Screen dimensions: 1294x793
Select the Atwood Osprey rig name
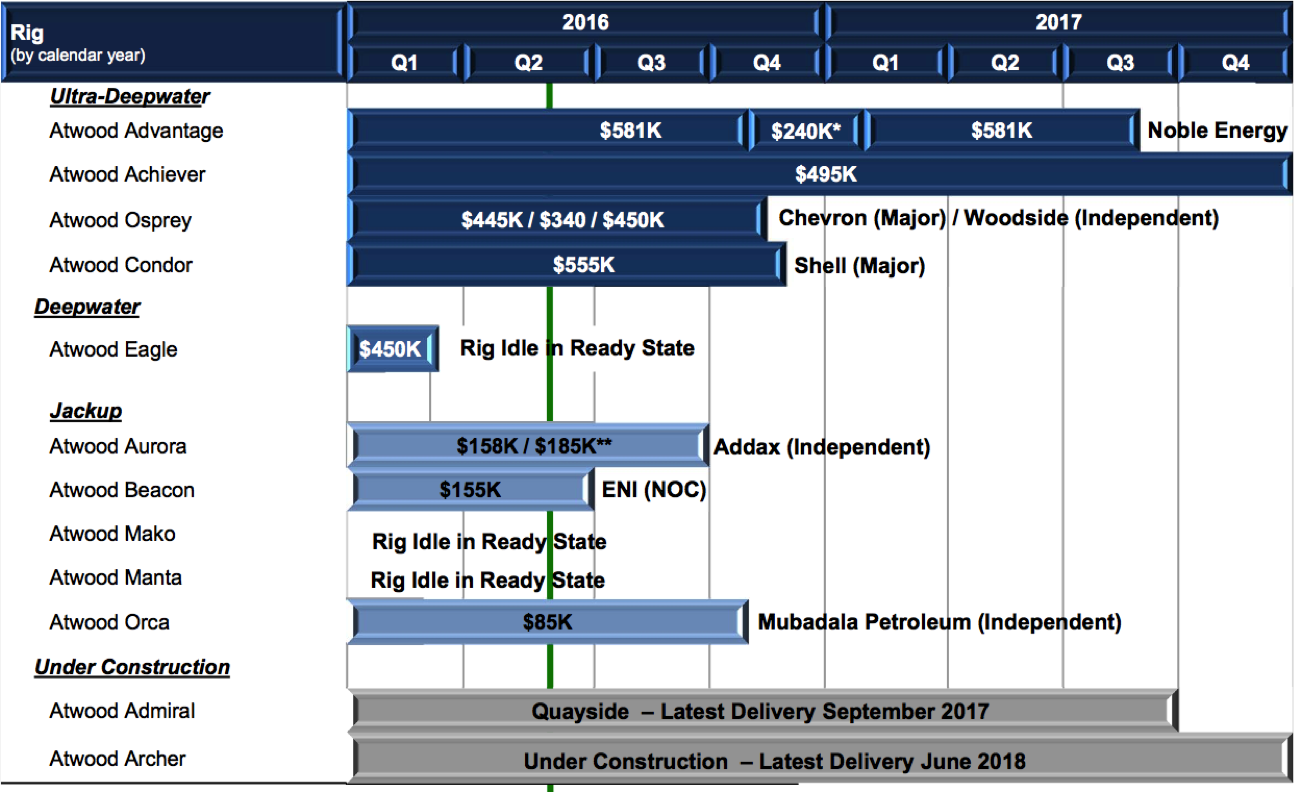coord(120,220)
